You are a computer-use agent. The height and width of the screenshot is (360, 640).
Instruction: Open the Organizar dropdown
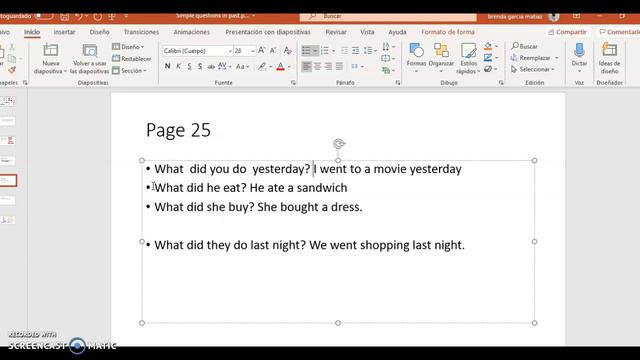point(441,58)
